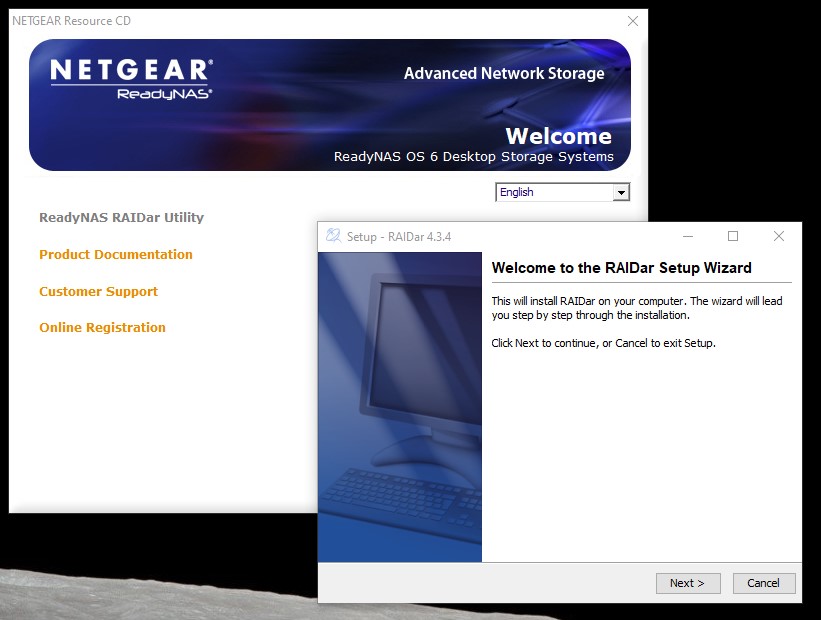Click the Advanced Network Storage text
Screen dimensions: 821x620
[x=503, y=73]
